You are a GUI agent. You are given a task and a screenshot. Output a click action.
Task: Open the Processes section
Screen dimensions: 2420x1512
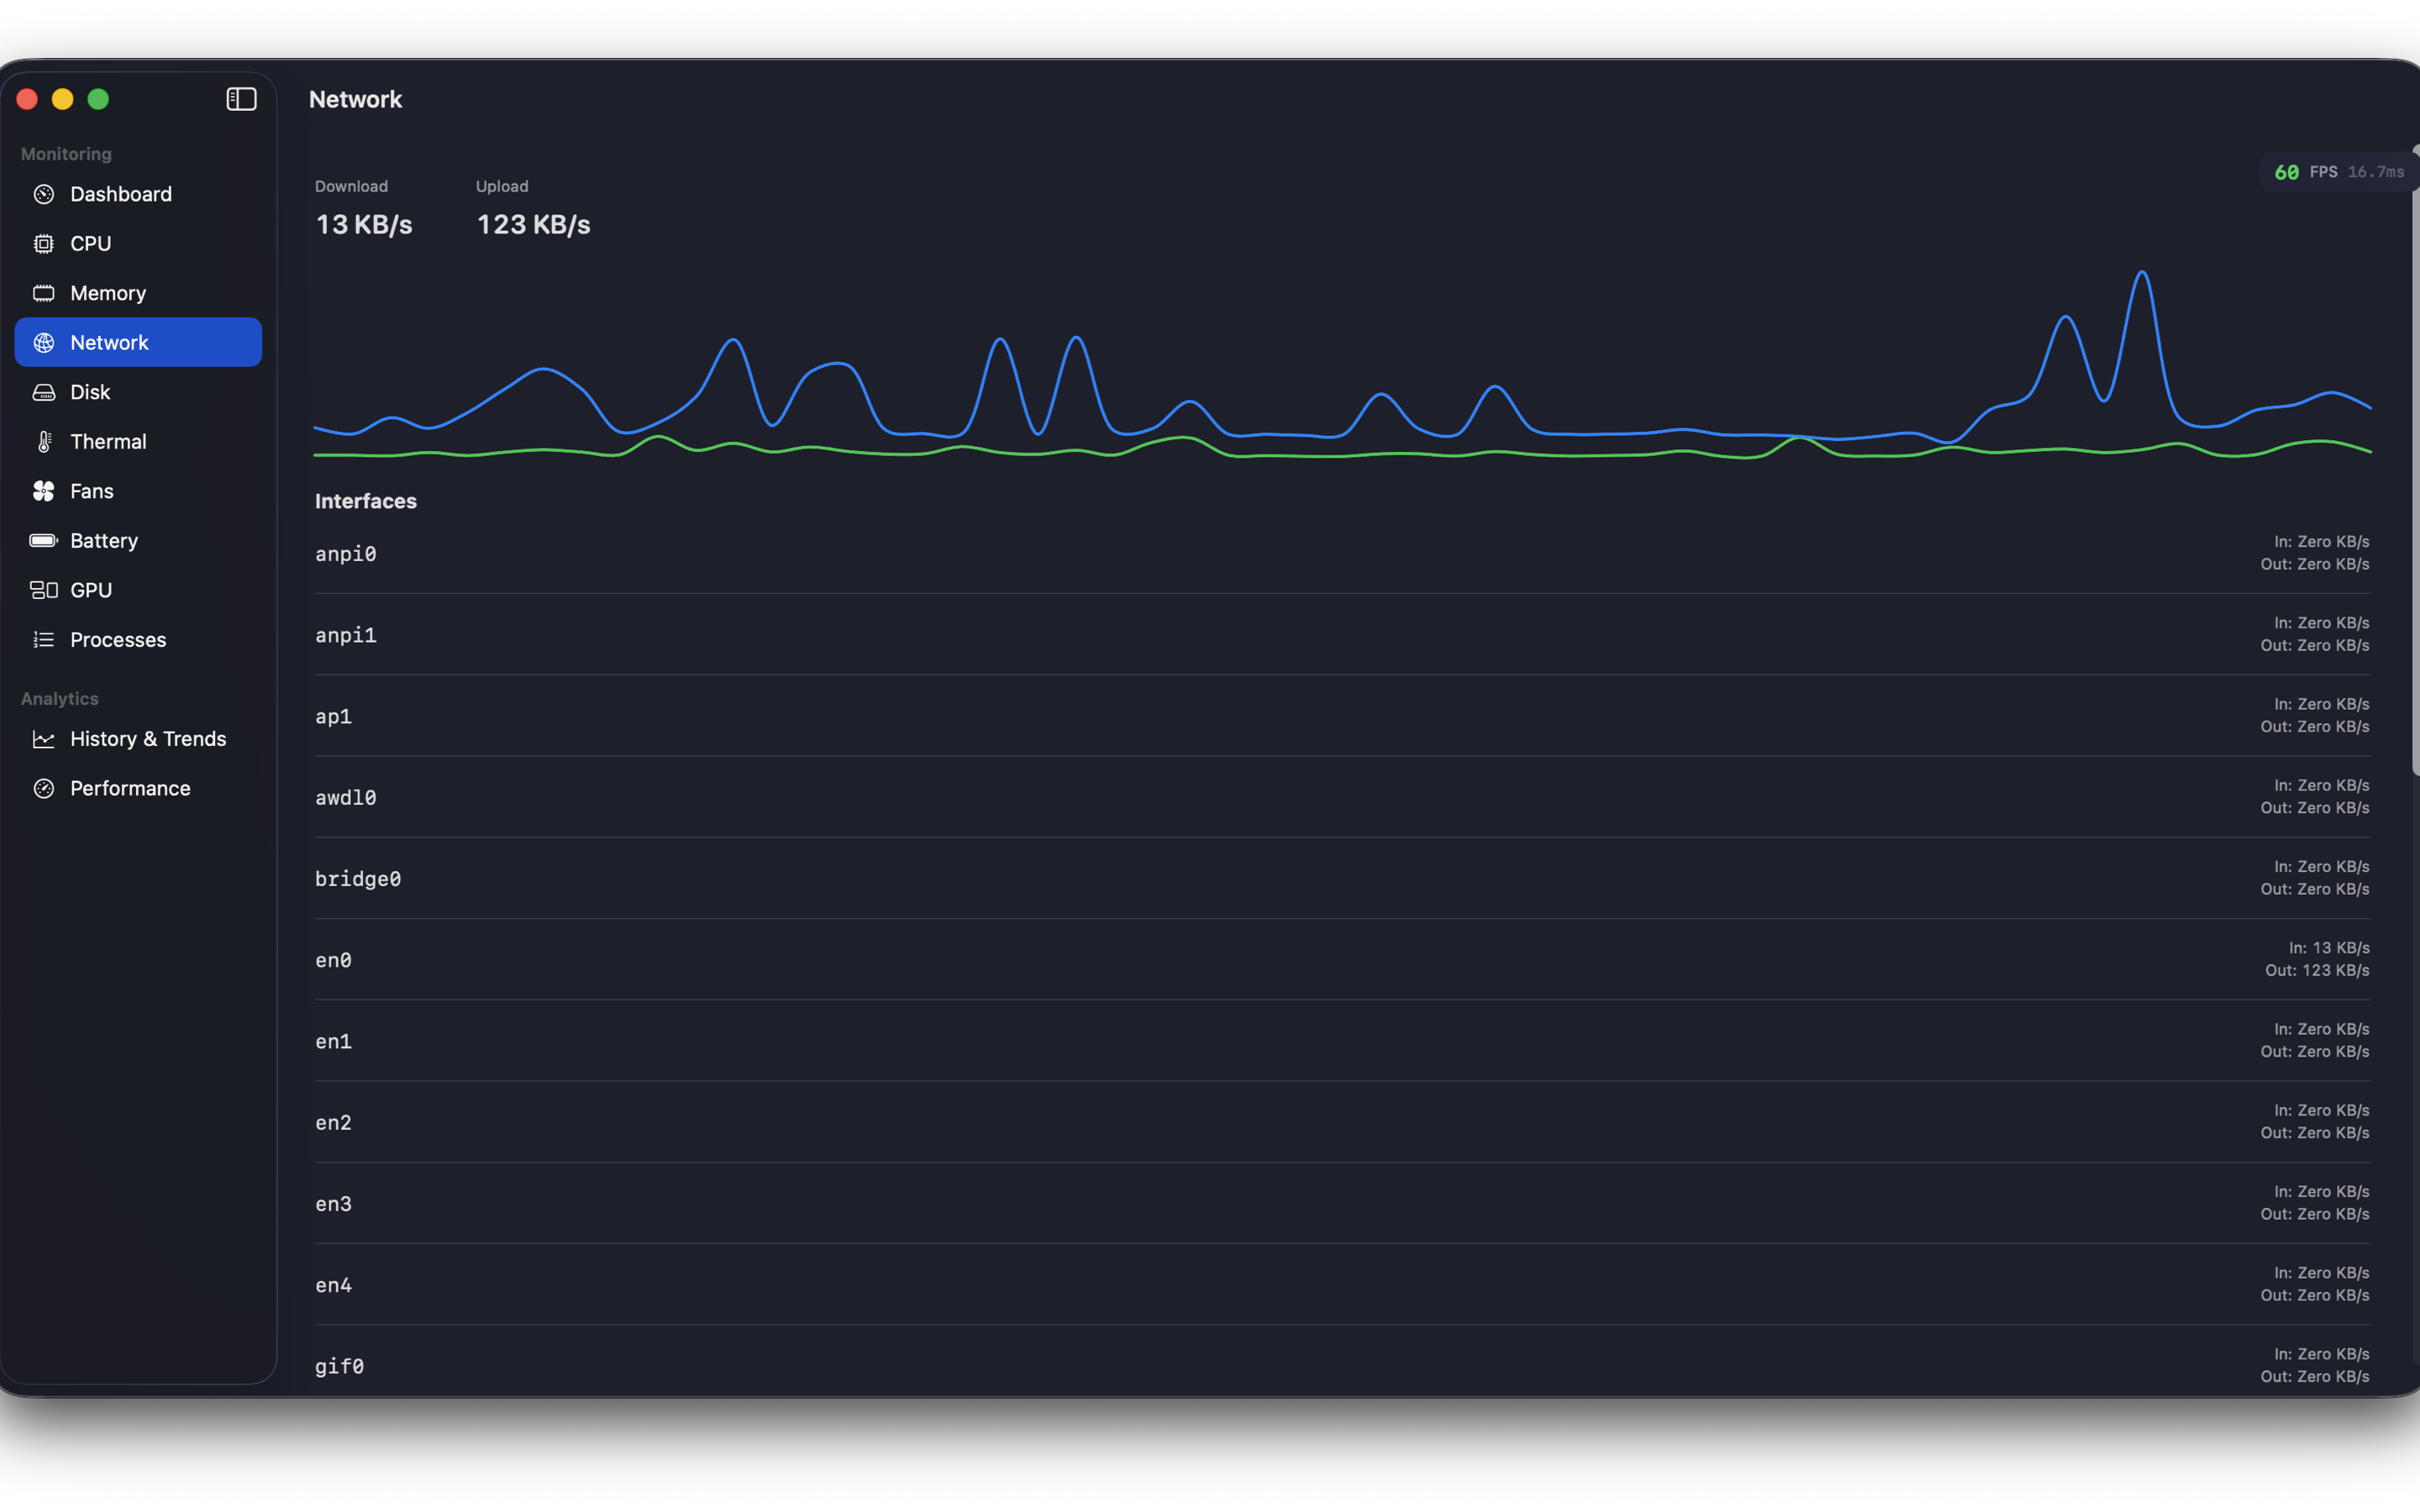click(x=118, y=640)
